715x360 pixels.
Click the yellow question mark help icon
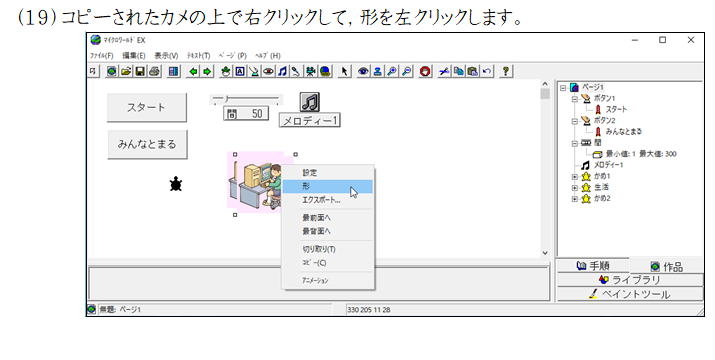pyautogui.click(x=505, y=71)
